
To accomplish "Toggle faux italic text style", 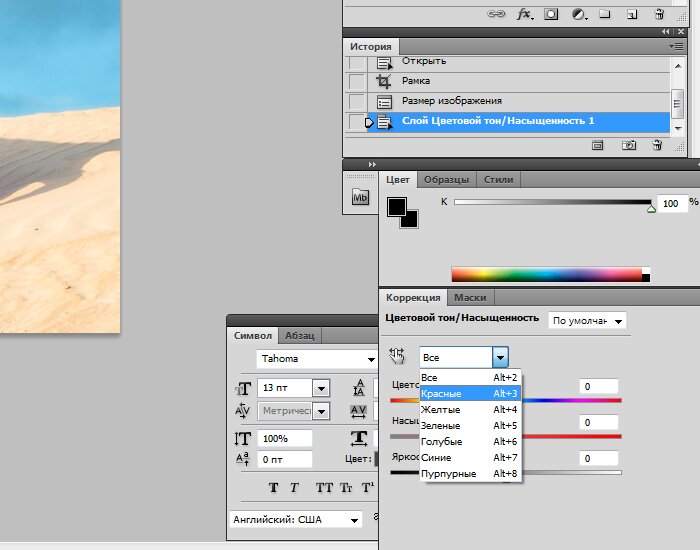I will point(295,488).
